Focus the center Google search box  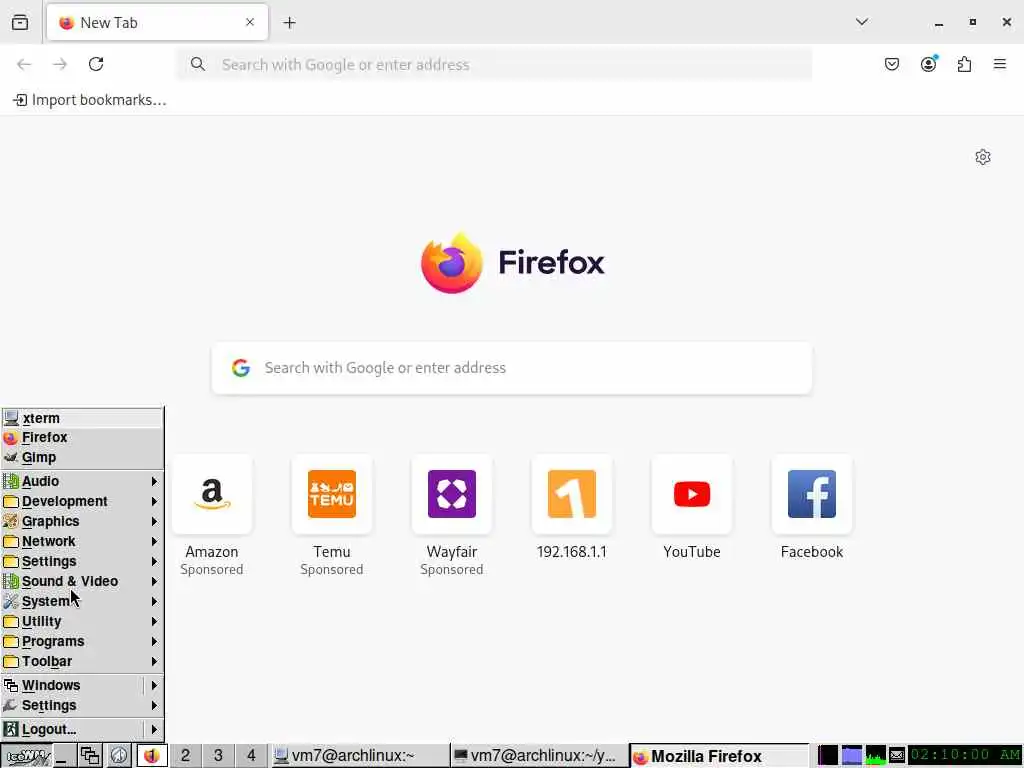(x=511, y=368)
